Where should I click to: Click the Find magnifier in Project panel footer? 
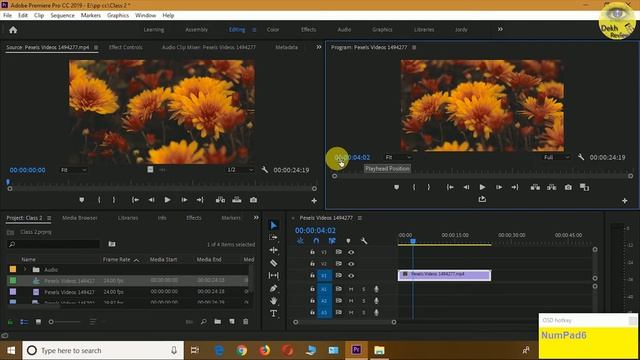pos(203,322)
